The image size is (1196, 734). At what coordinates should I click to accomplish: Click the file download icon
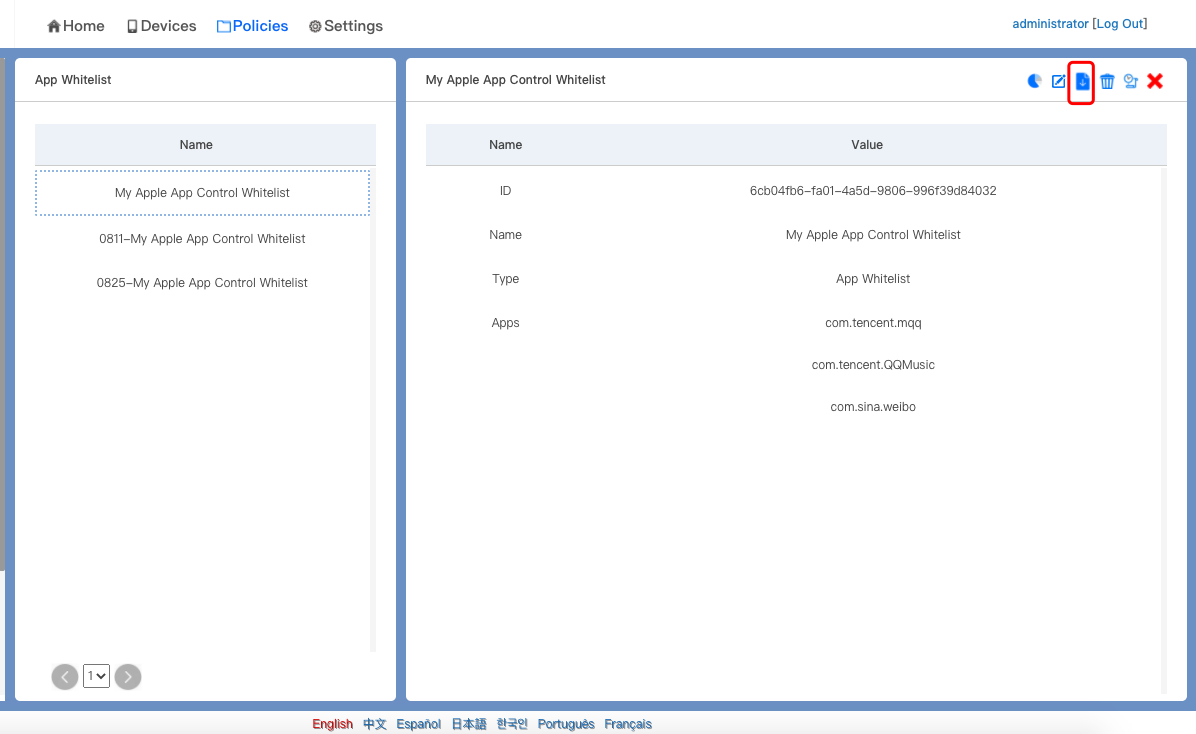1082,81
